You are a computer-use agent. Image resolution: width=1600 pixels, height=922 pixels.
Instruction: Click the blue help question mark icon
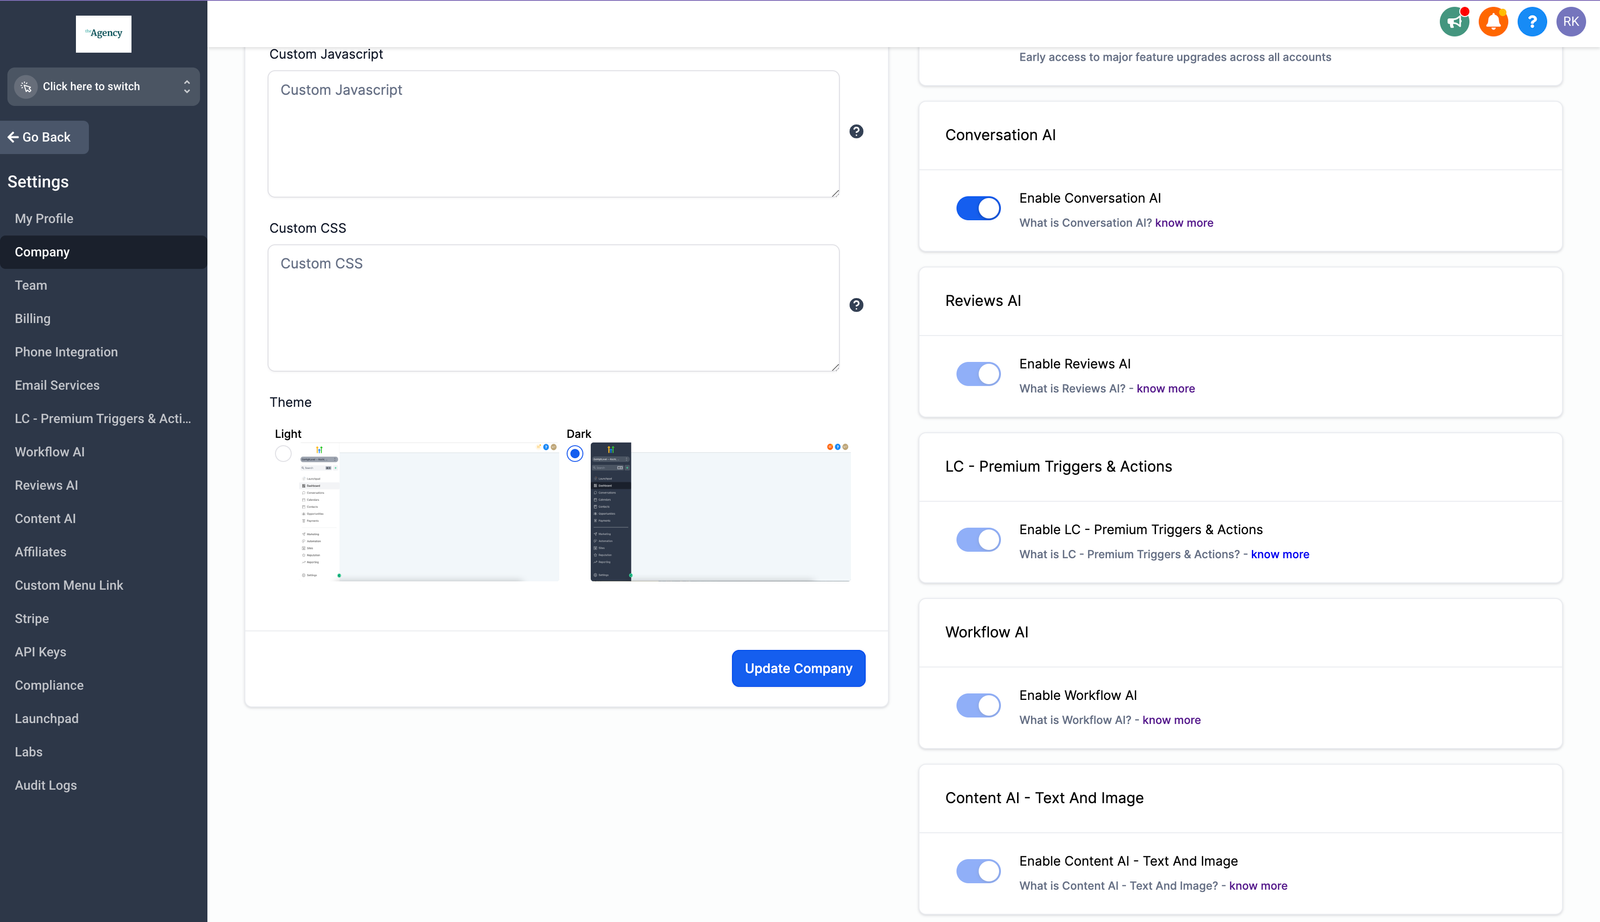tap(1531, 21)
